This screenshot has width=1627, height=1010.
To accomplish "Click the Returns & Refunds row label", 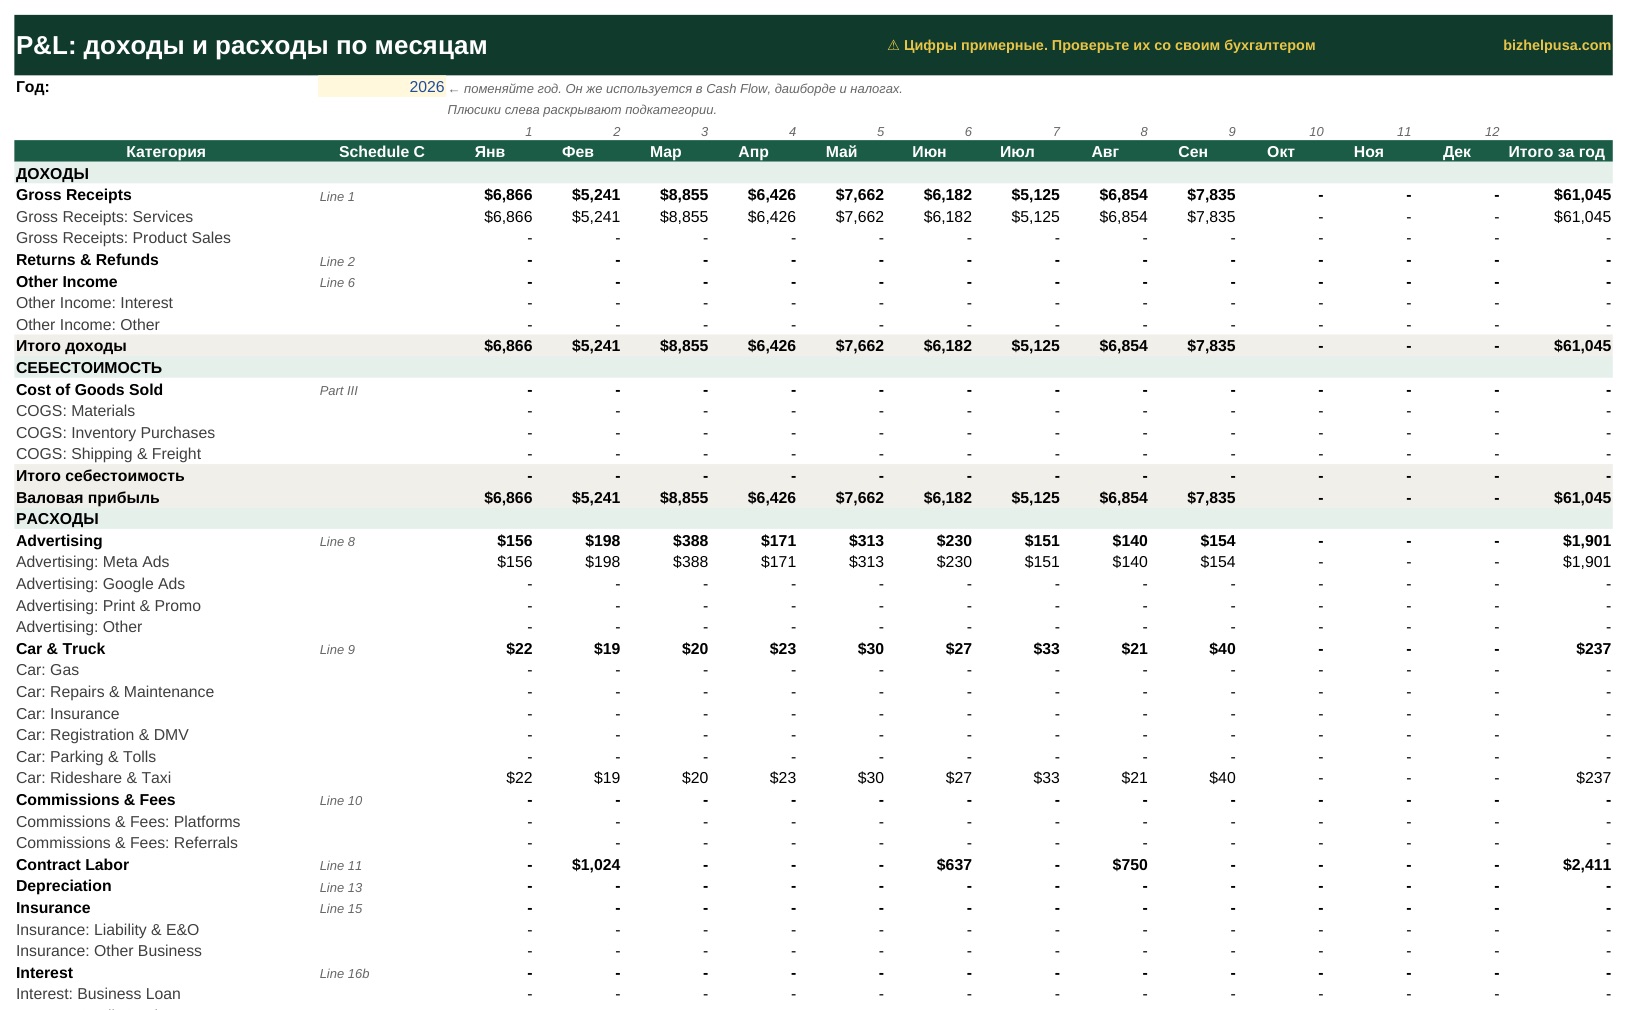I will [87, 260].
